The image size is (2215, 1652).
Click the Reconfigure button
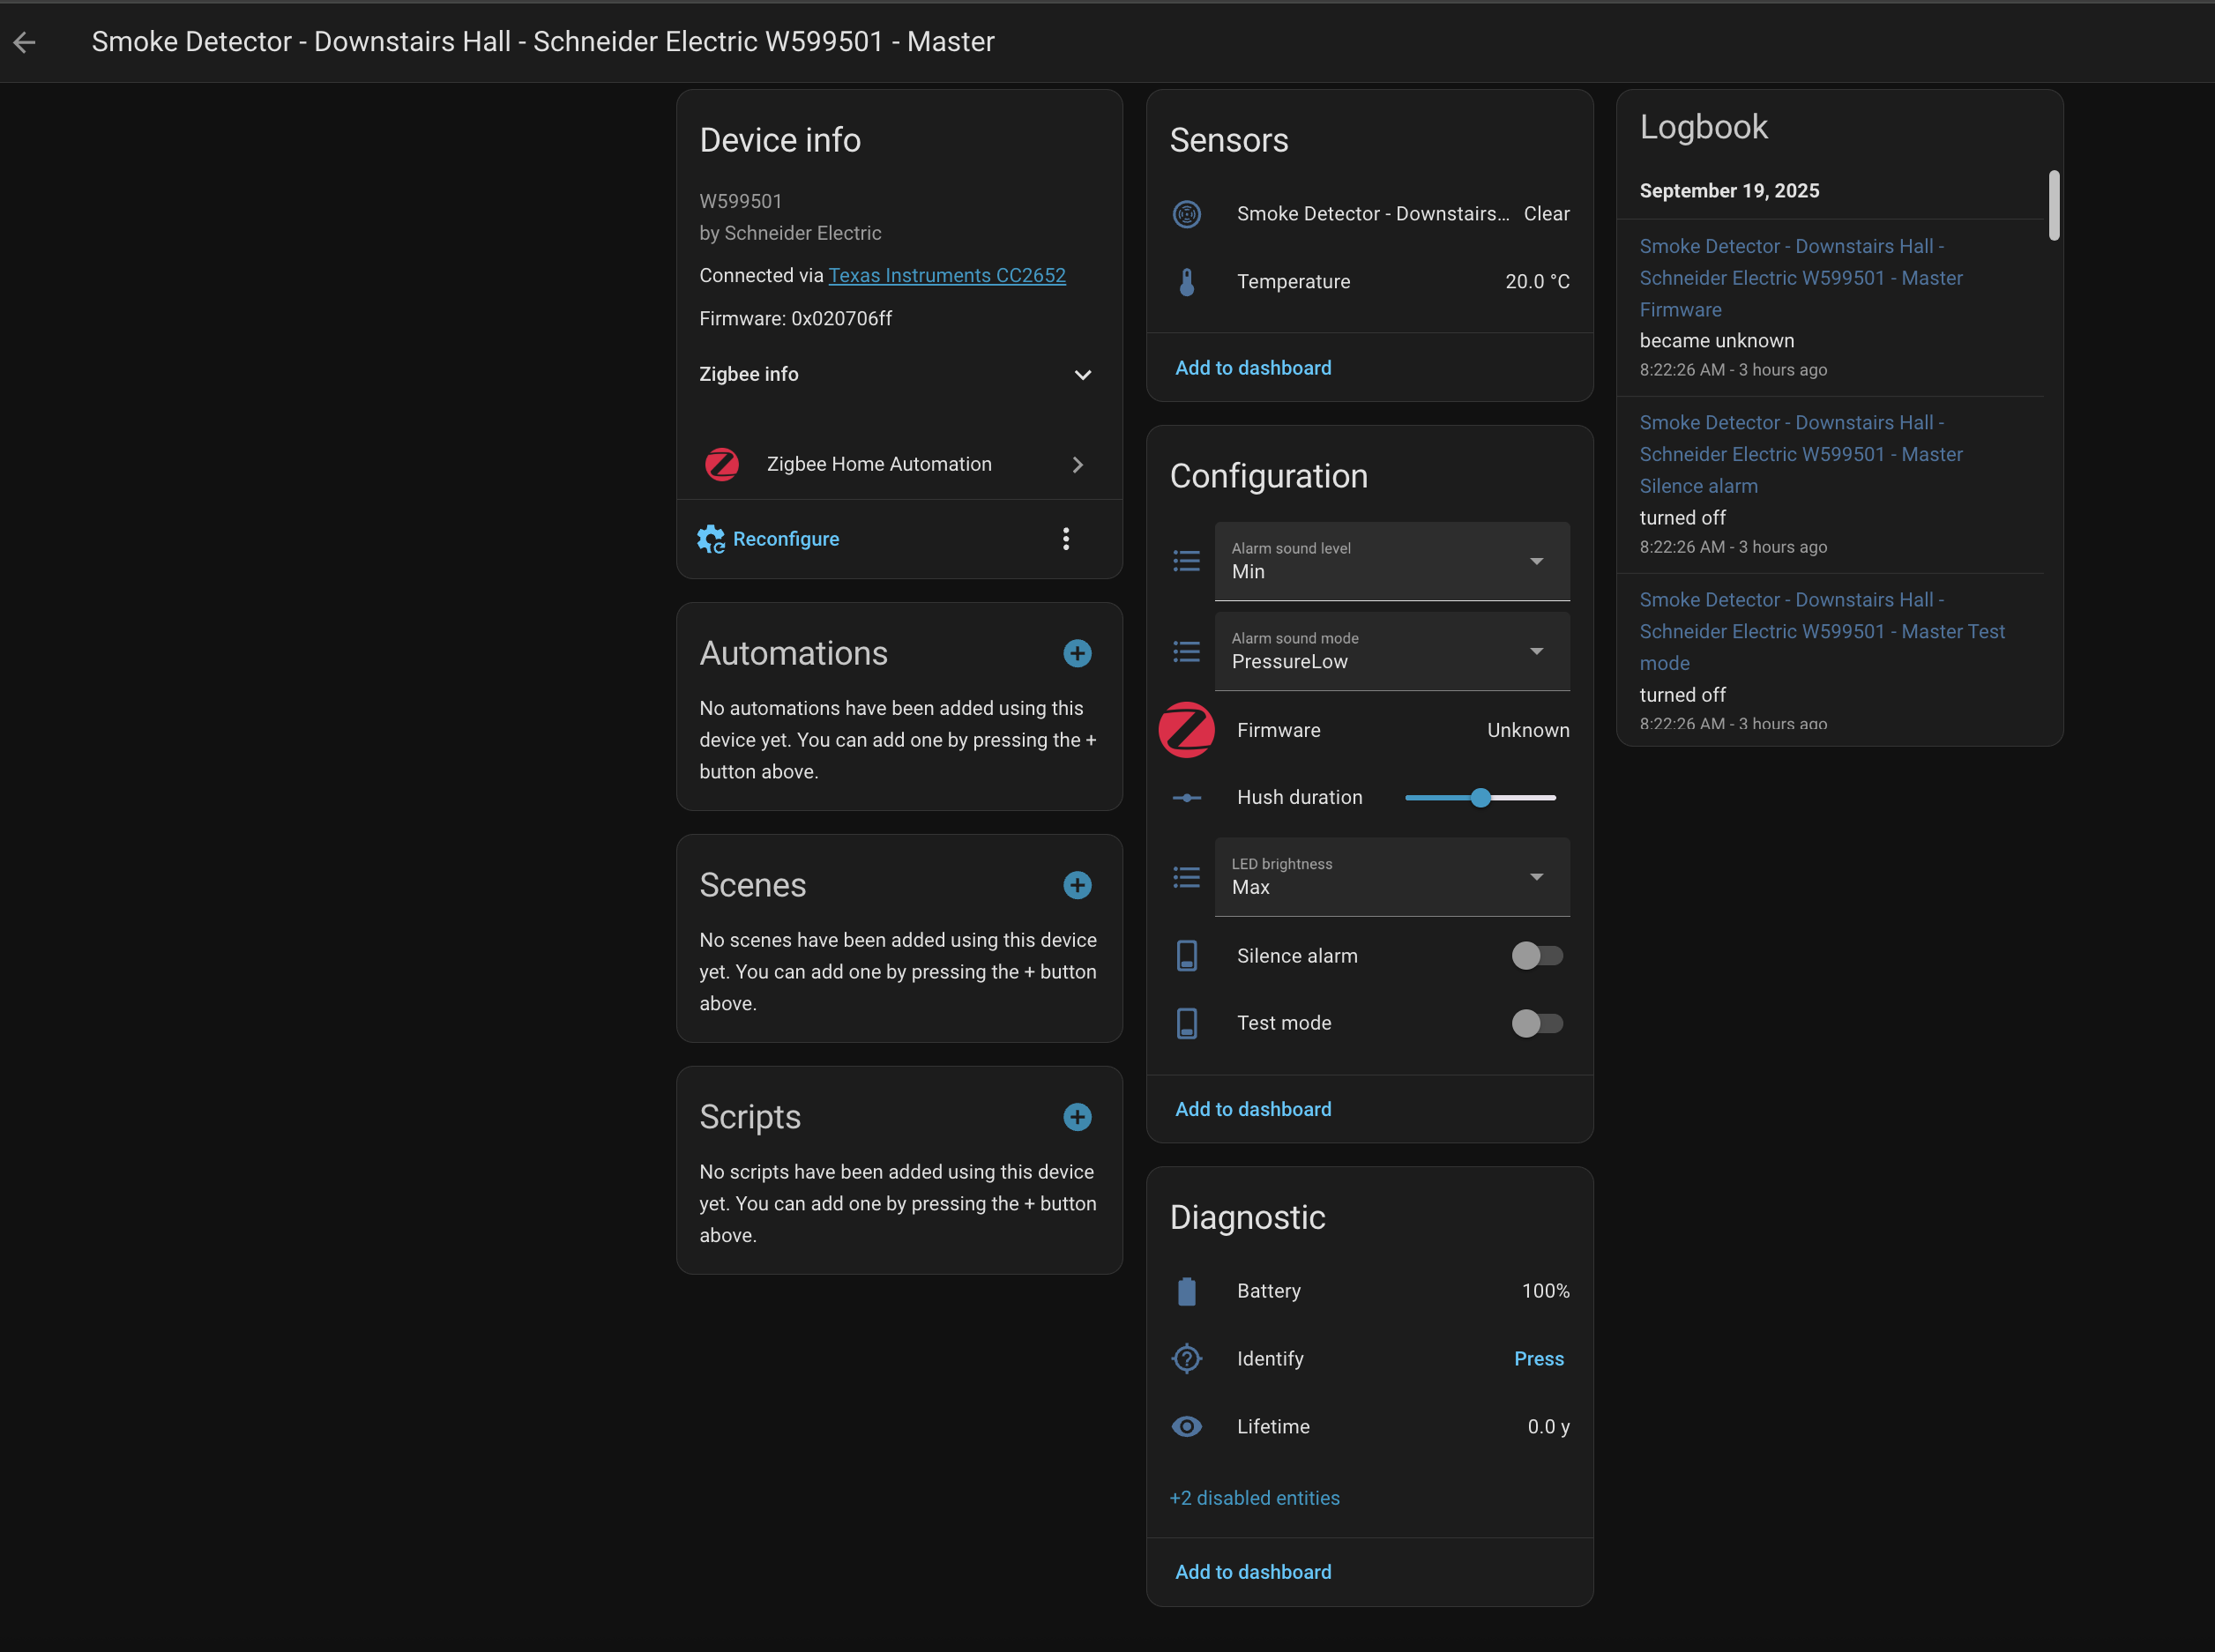(x=768, y=539)
